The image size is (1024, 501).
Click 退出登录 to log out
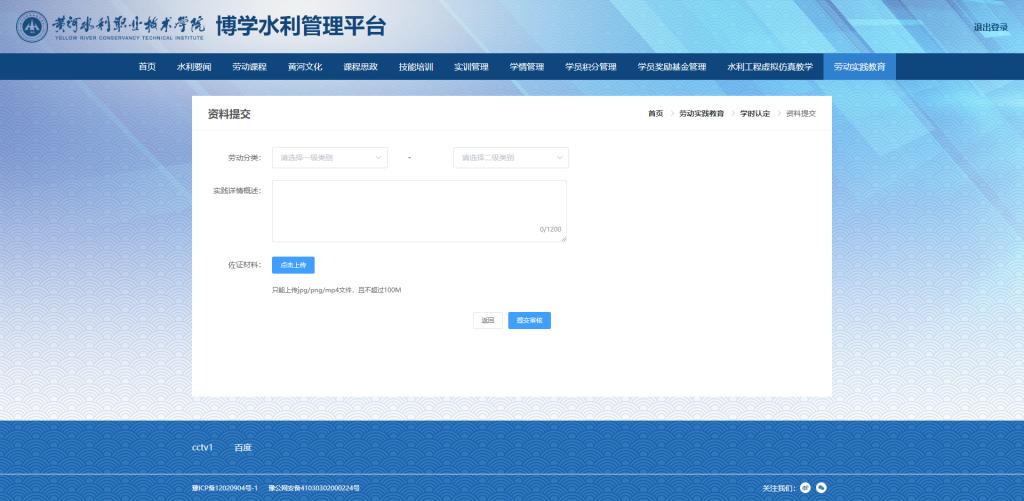(x=990, y=27)
